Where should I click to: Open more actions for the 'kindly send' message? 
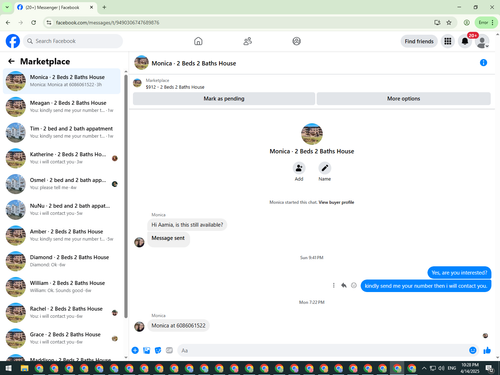(x=333, y=285)
